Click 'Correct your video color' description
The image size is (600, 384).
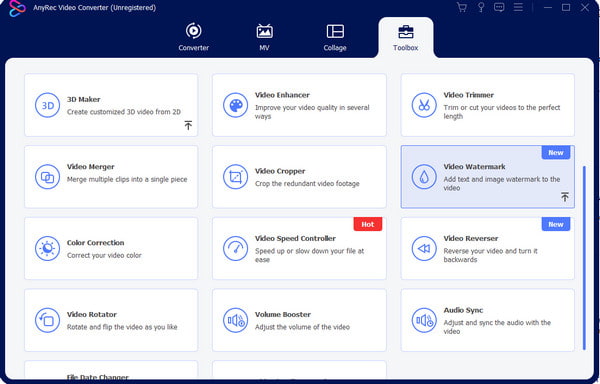tap(104, 255)
